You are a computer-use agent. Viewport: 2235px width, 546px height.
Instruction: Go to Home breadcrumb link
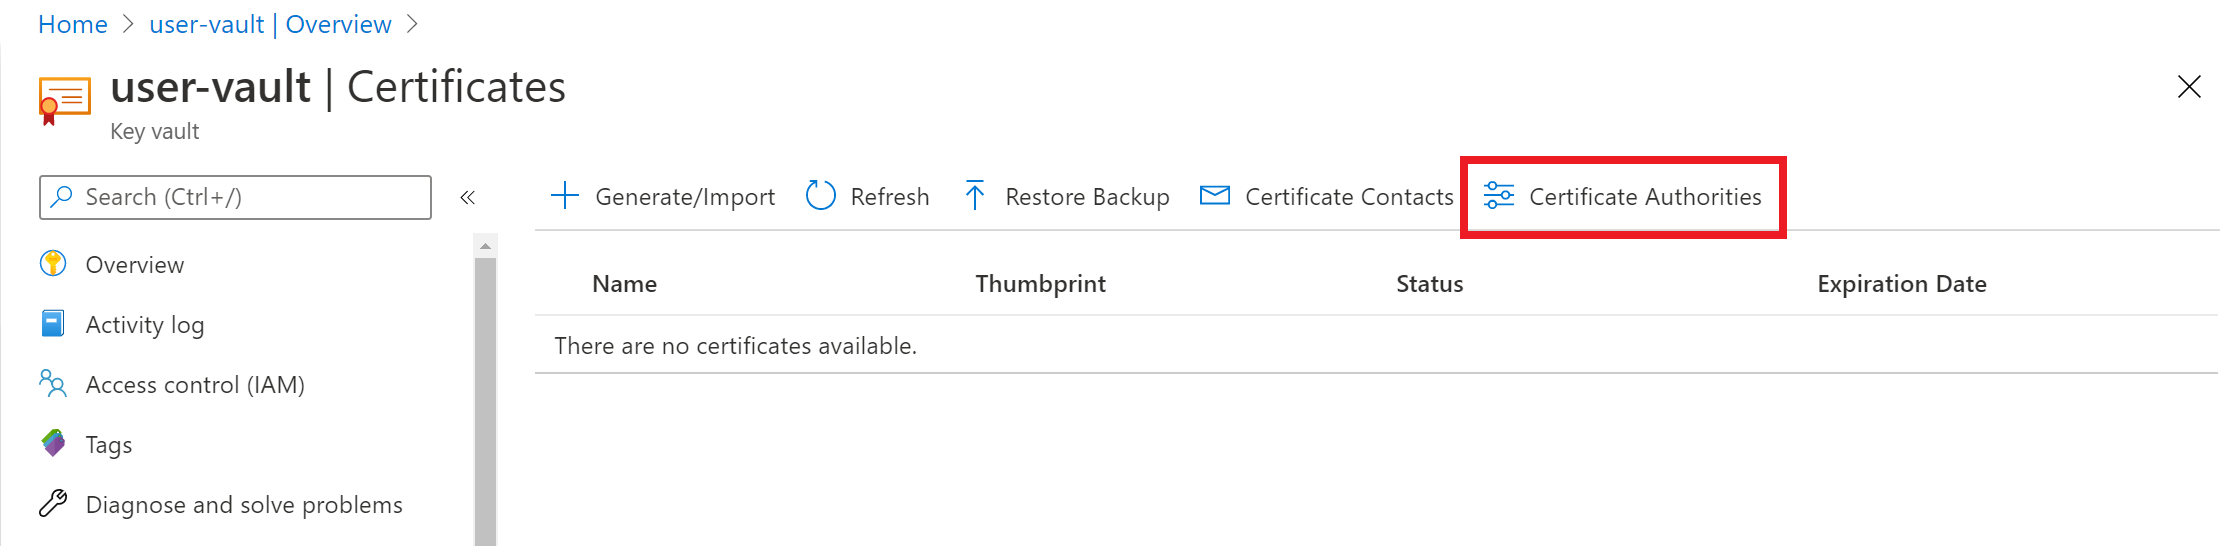[x=73, y=24]
